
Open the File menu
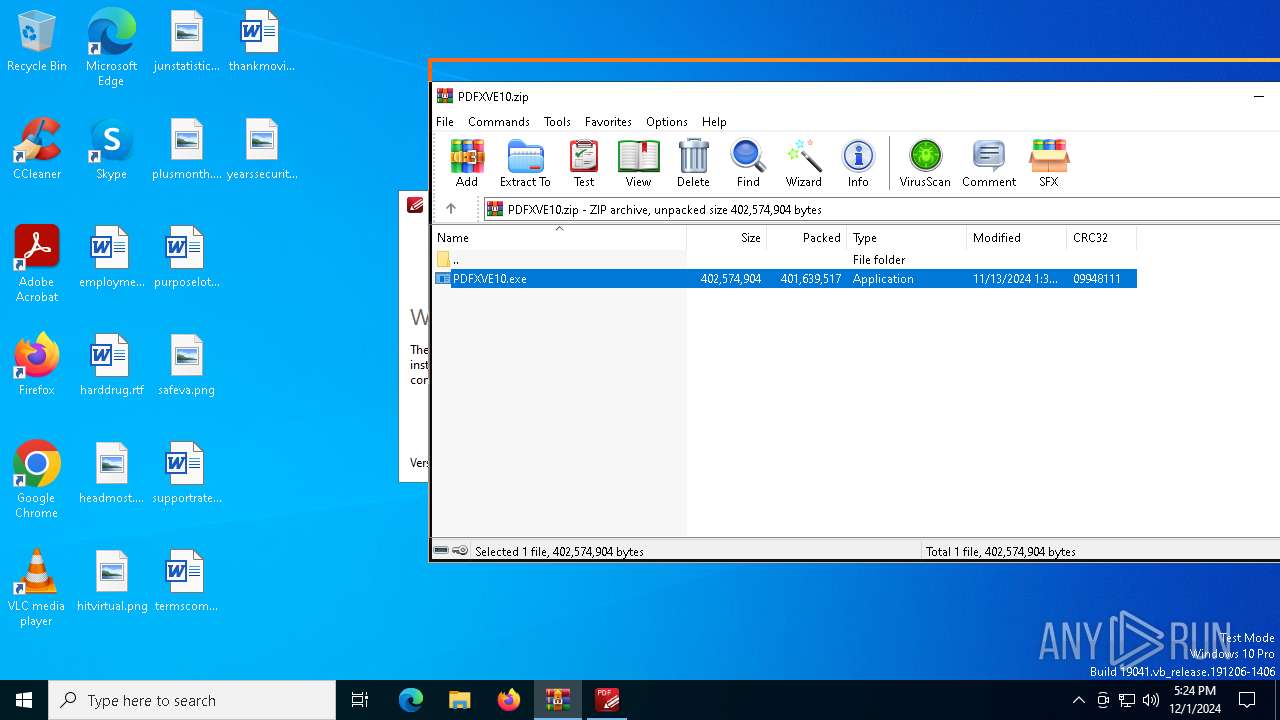[x=445, y=121]
